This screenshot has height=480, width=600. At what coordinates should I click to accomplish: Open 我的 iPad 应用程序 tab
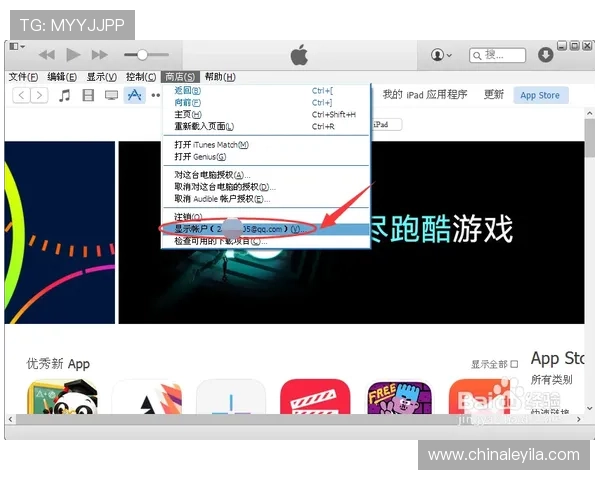tap(425, 95)
